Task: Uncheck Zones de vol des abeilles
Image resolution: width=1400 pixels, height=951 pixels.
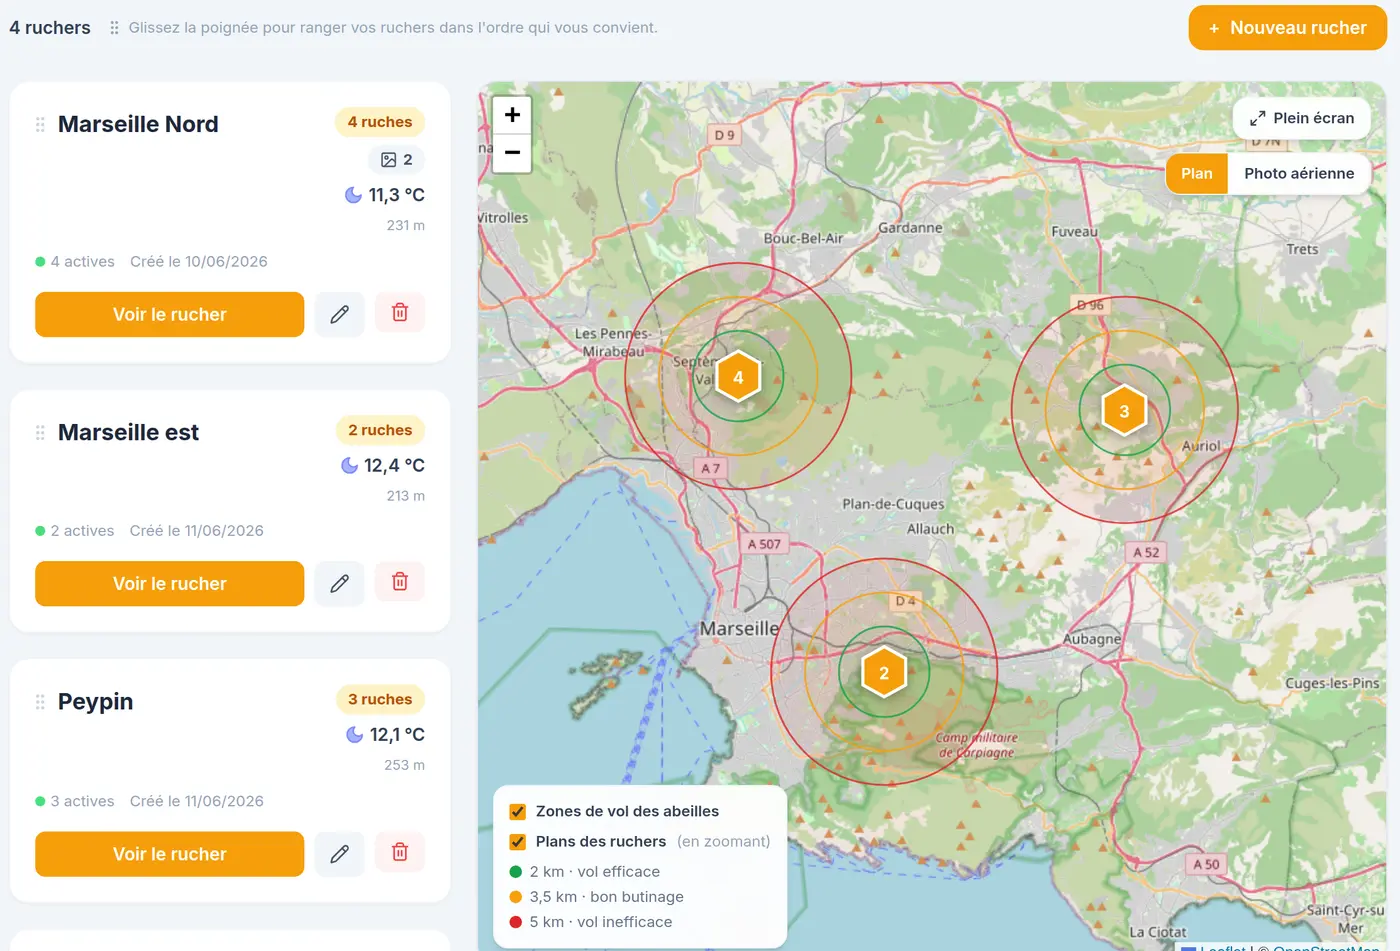Action: point(518,812)
